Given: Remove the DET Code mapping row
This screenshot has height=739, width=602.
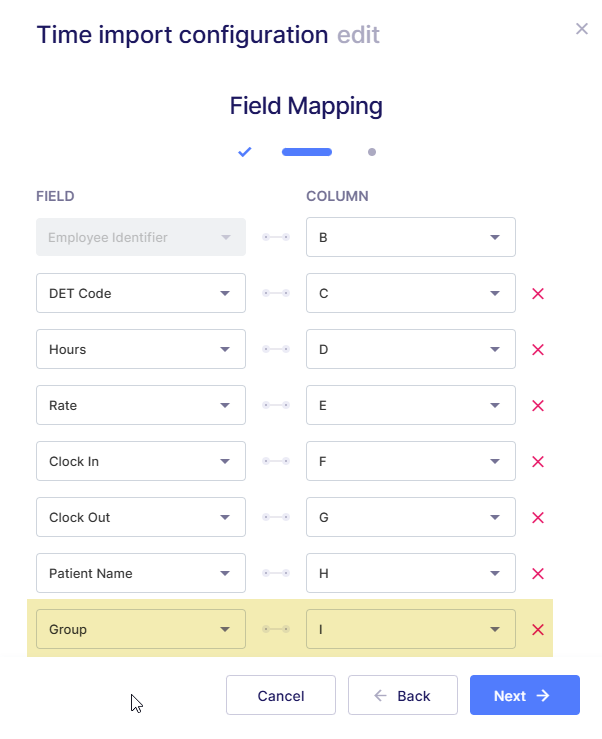Looking at the screenshot, I should 537,294.
